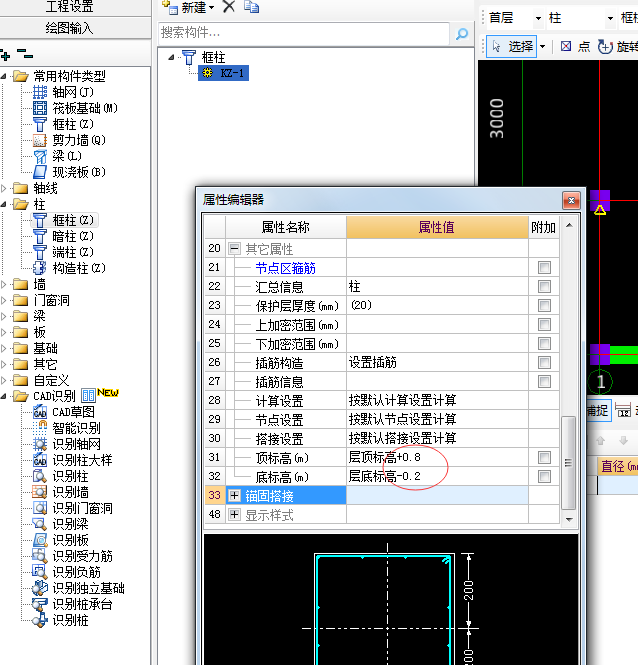Click property editor scrollbar down arrow

(x=569, y=520)
